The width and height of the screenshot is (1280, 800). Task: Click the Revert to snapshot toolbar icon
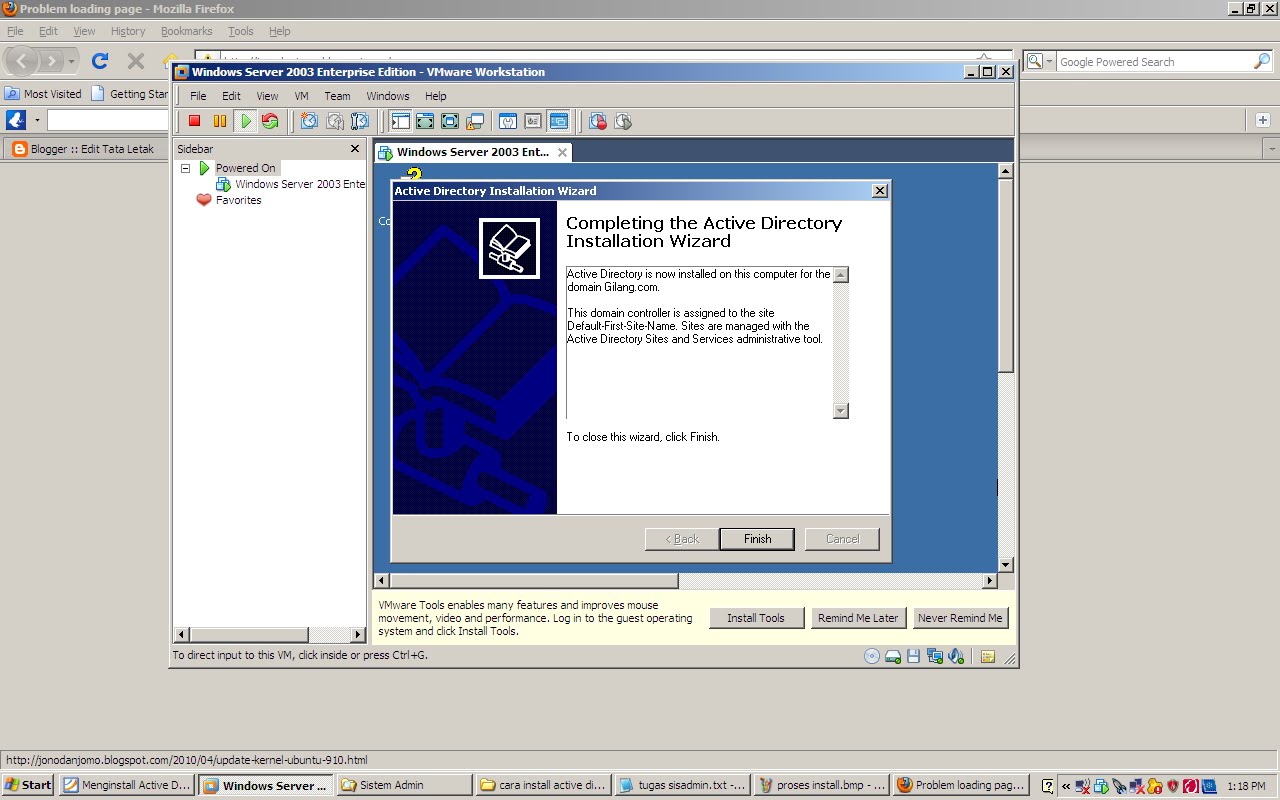335,121
